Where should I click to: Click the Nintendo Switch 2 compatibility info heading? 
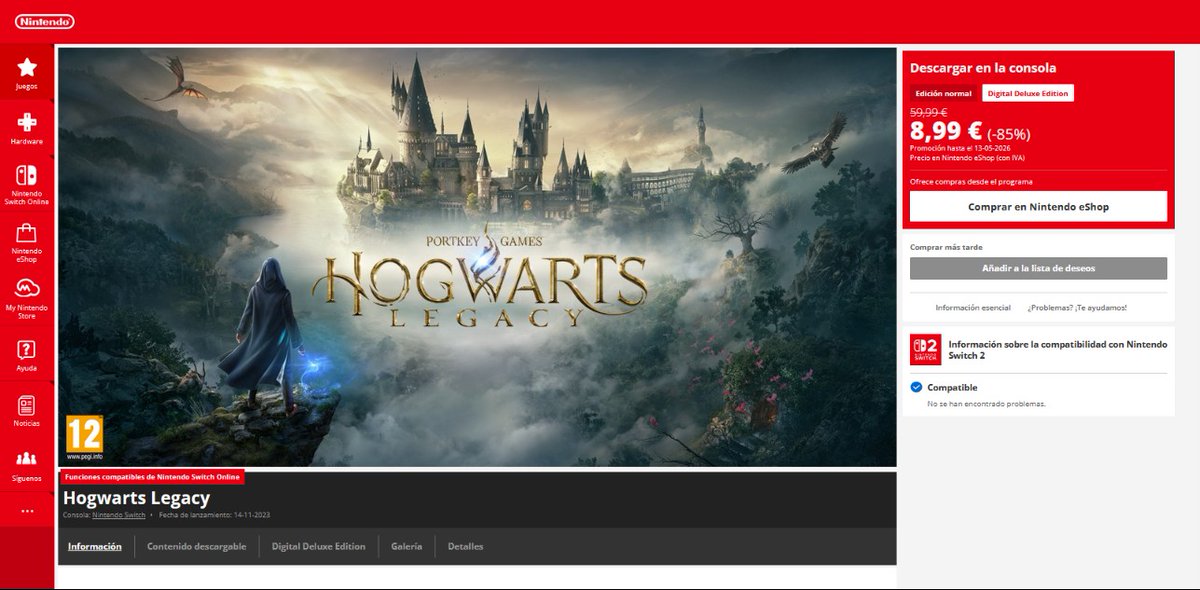point(1057,349)
